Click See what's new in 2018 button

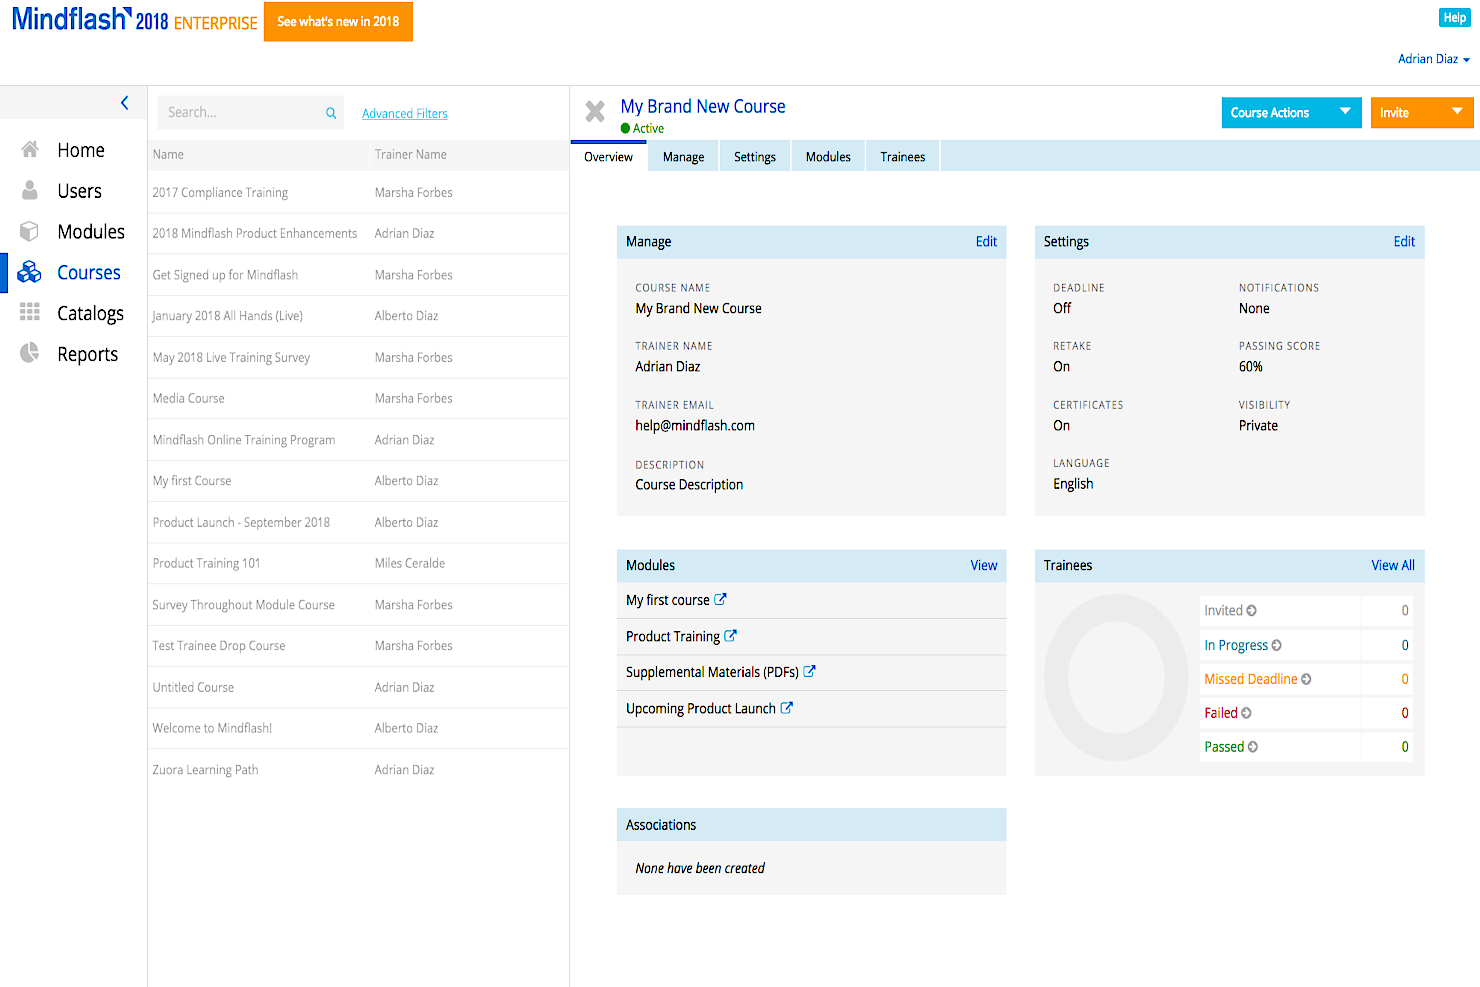[338, 21]
